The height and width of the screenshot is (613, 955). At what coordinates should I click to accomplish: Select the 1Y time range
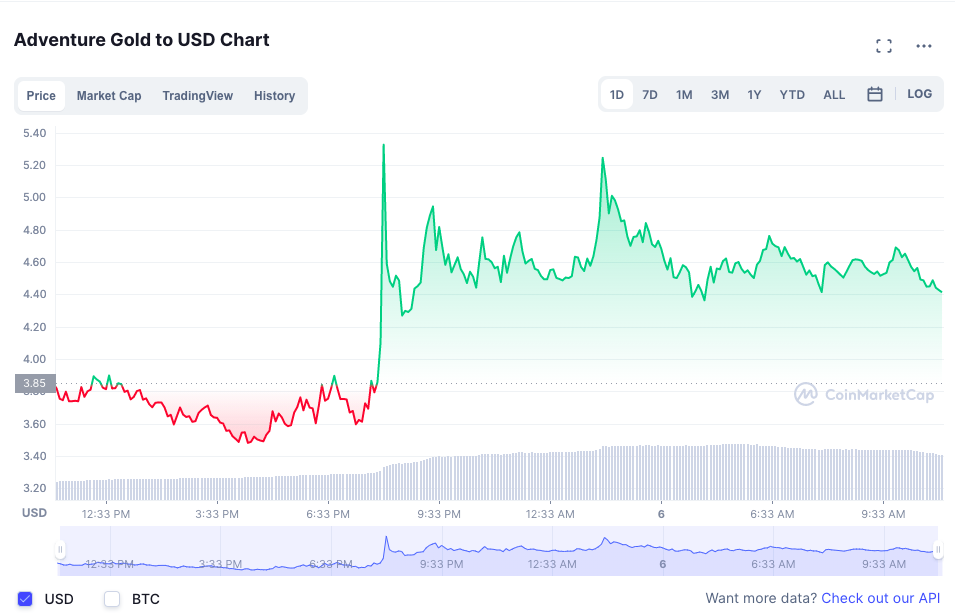click(x=754, y=94)
